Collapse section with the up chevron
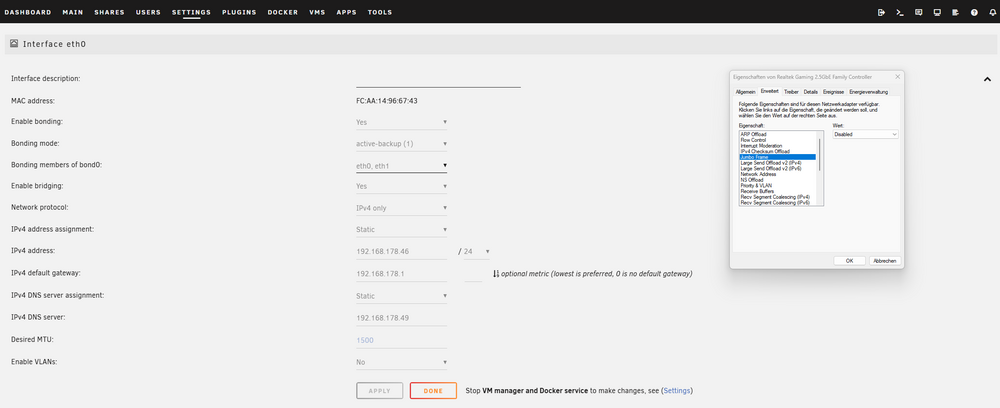The height and width of the screenshot is (408, 1000). [x=987, y=79]
